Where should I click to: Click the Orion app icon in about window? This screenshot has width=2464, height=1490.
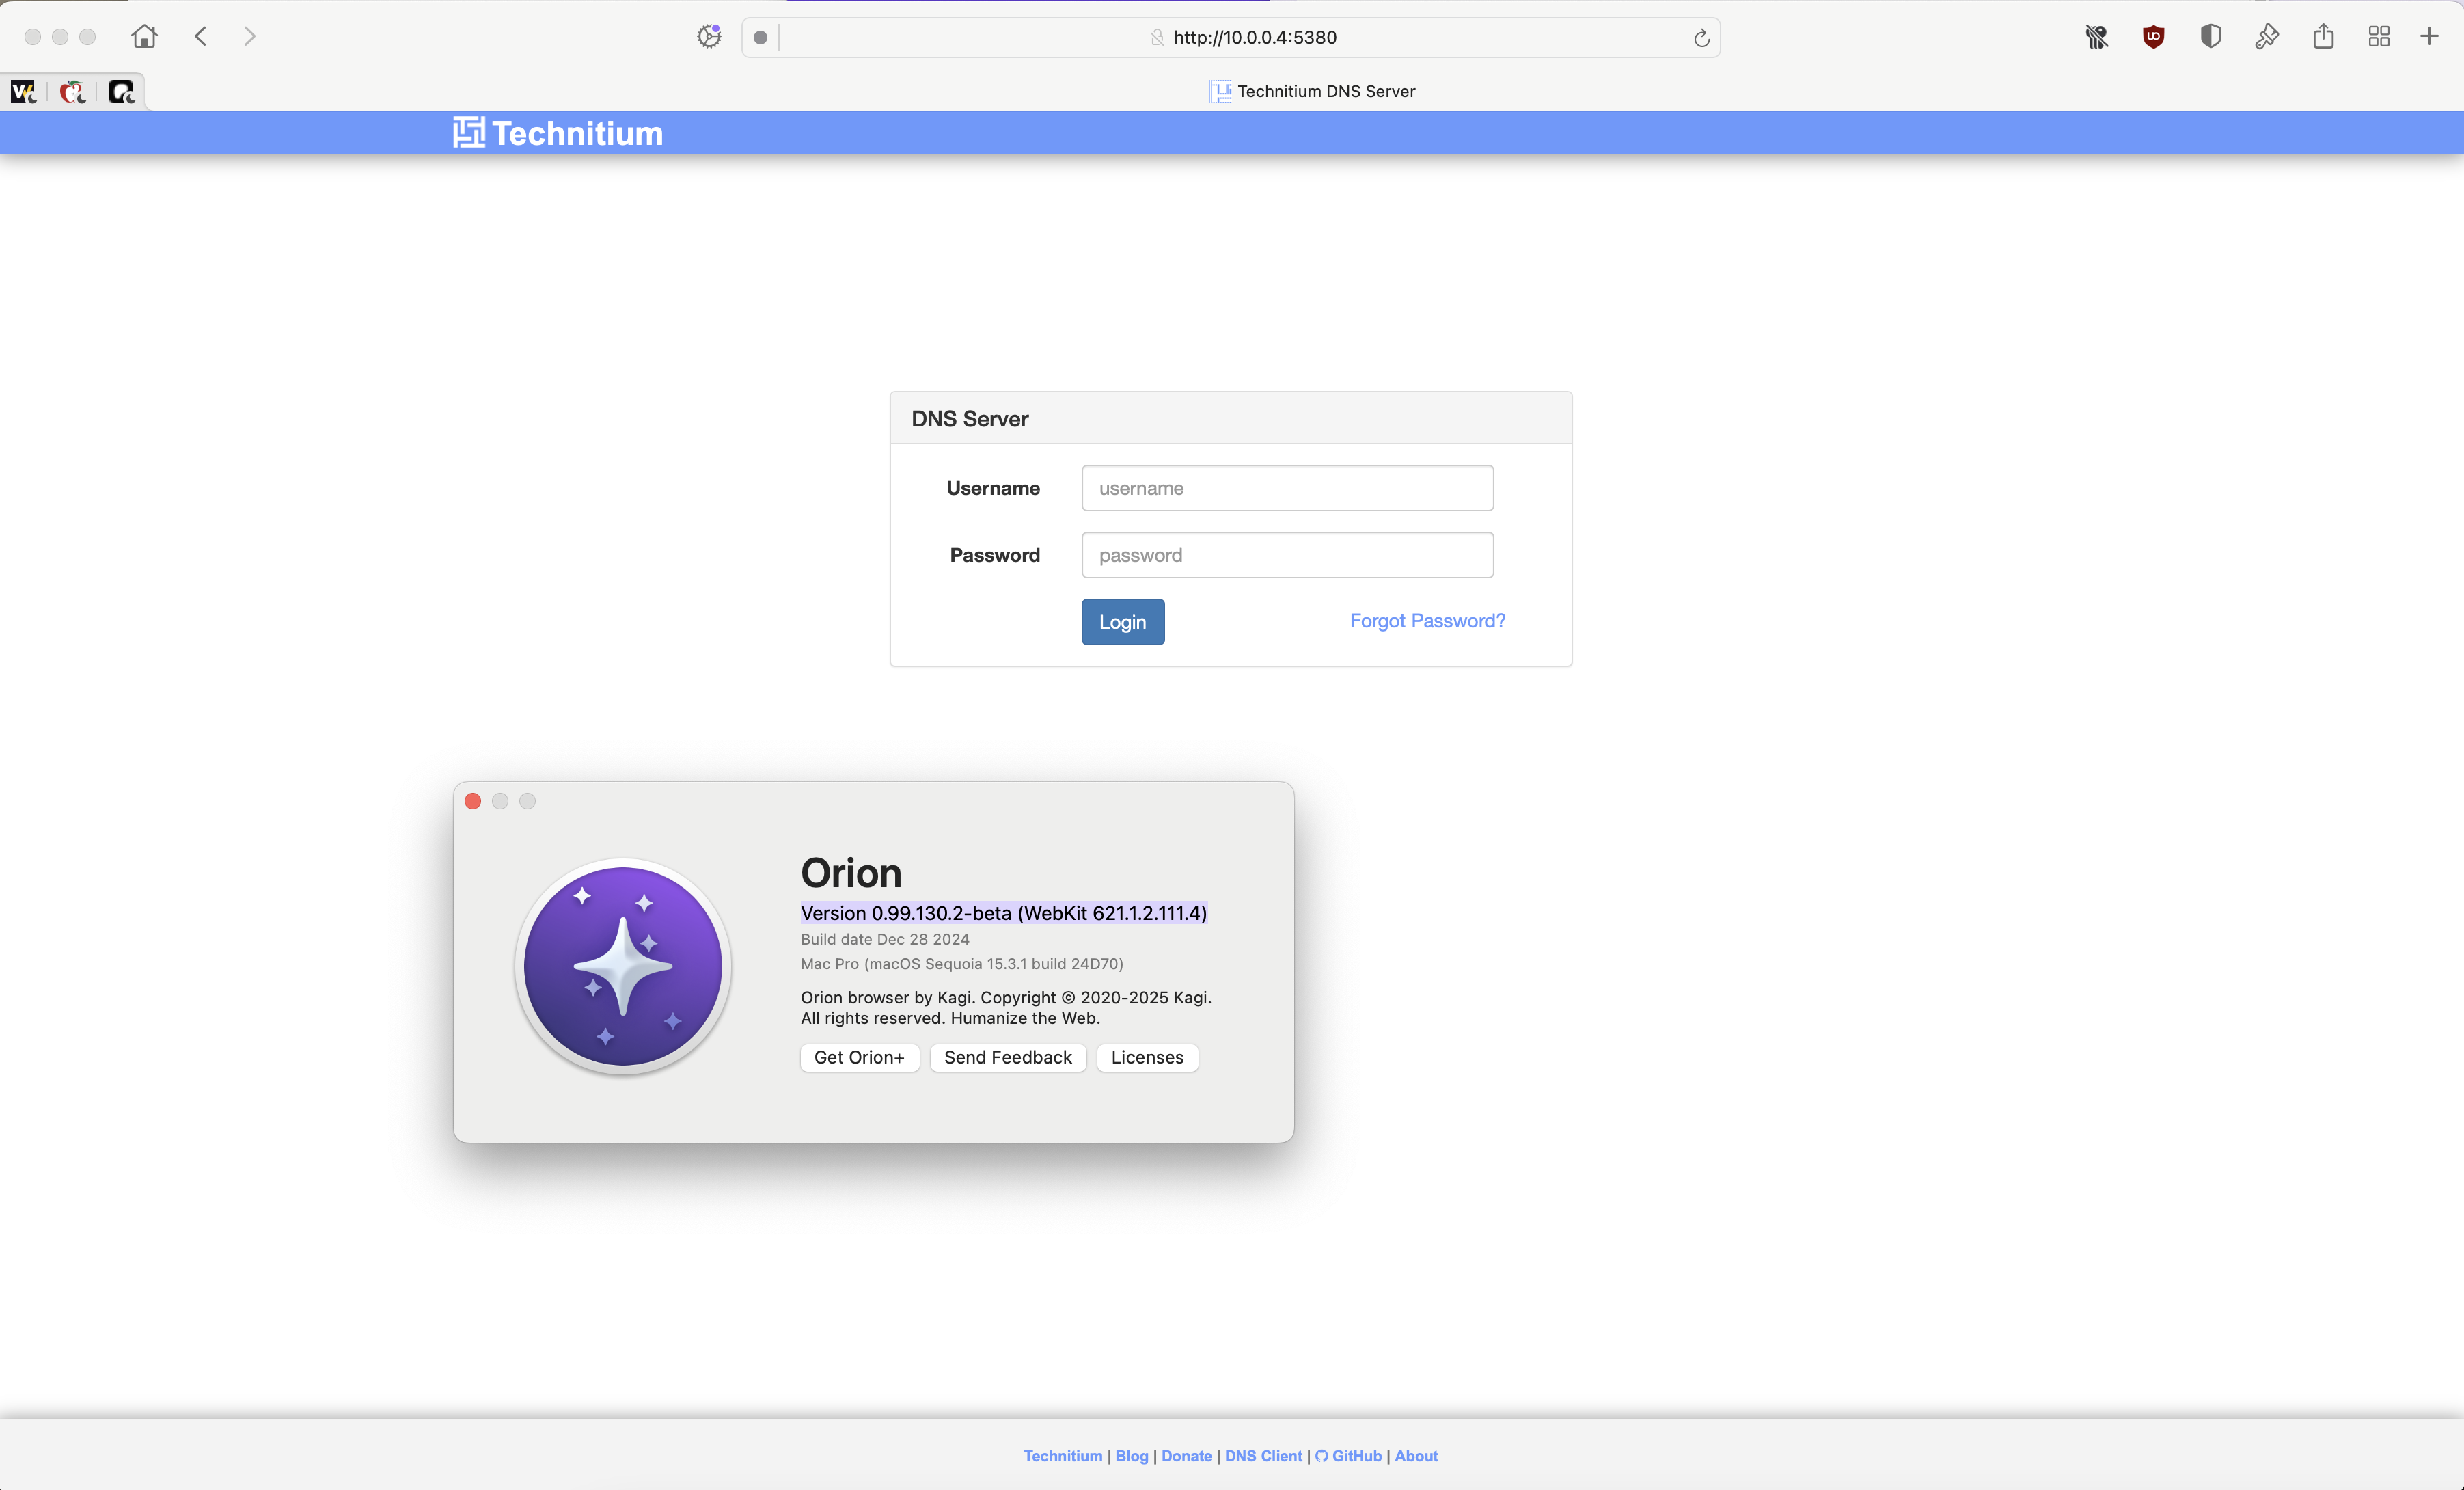point(623,966)
